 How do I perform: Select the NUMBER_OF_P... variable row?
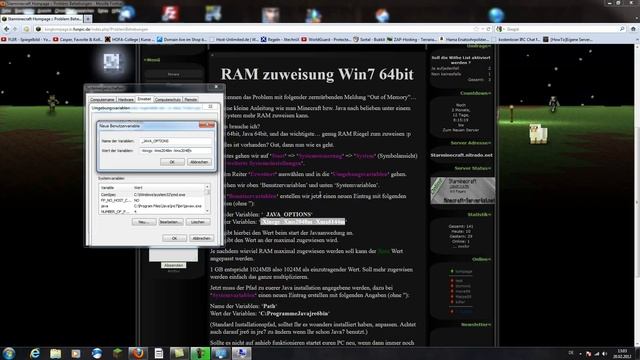click(152, 211)
